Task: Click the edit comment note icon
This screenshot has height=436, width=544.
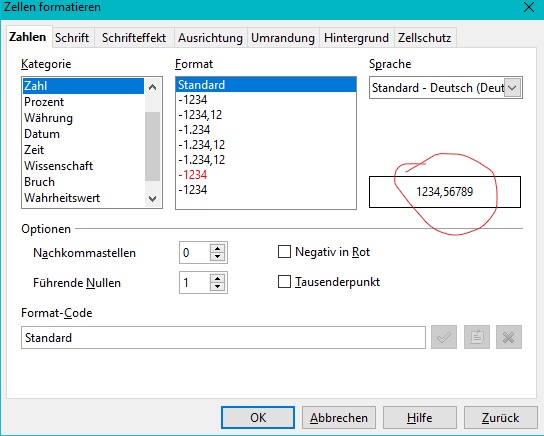Action: coord(477,337)
